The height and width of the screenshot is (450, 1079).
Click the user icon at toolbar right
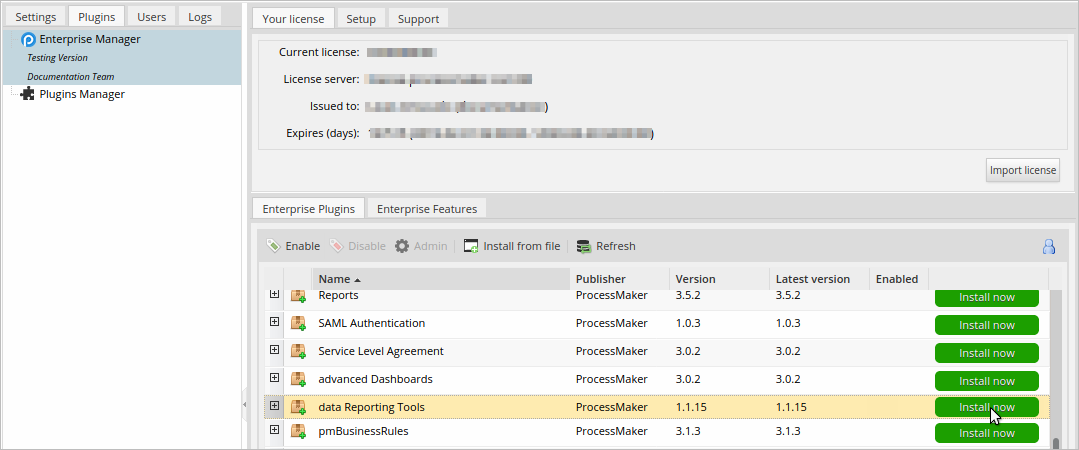coord(1049,246)
